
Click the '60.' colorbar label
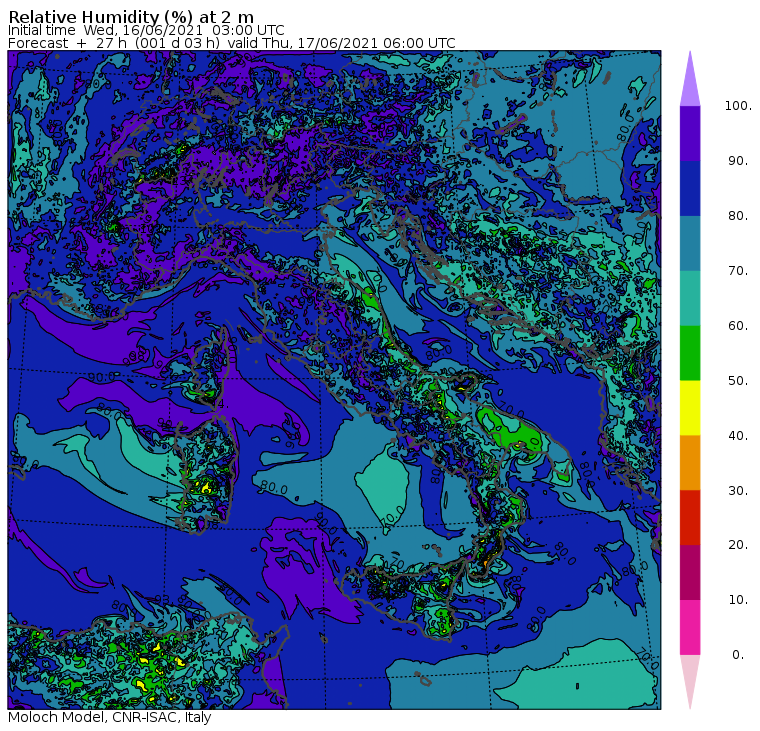pos(738,326)
